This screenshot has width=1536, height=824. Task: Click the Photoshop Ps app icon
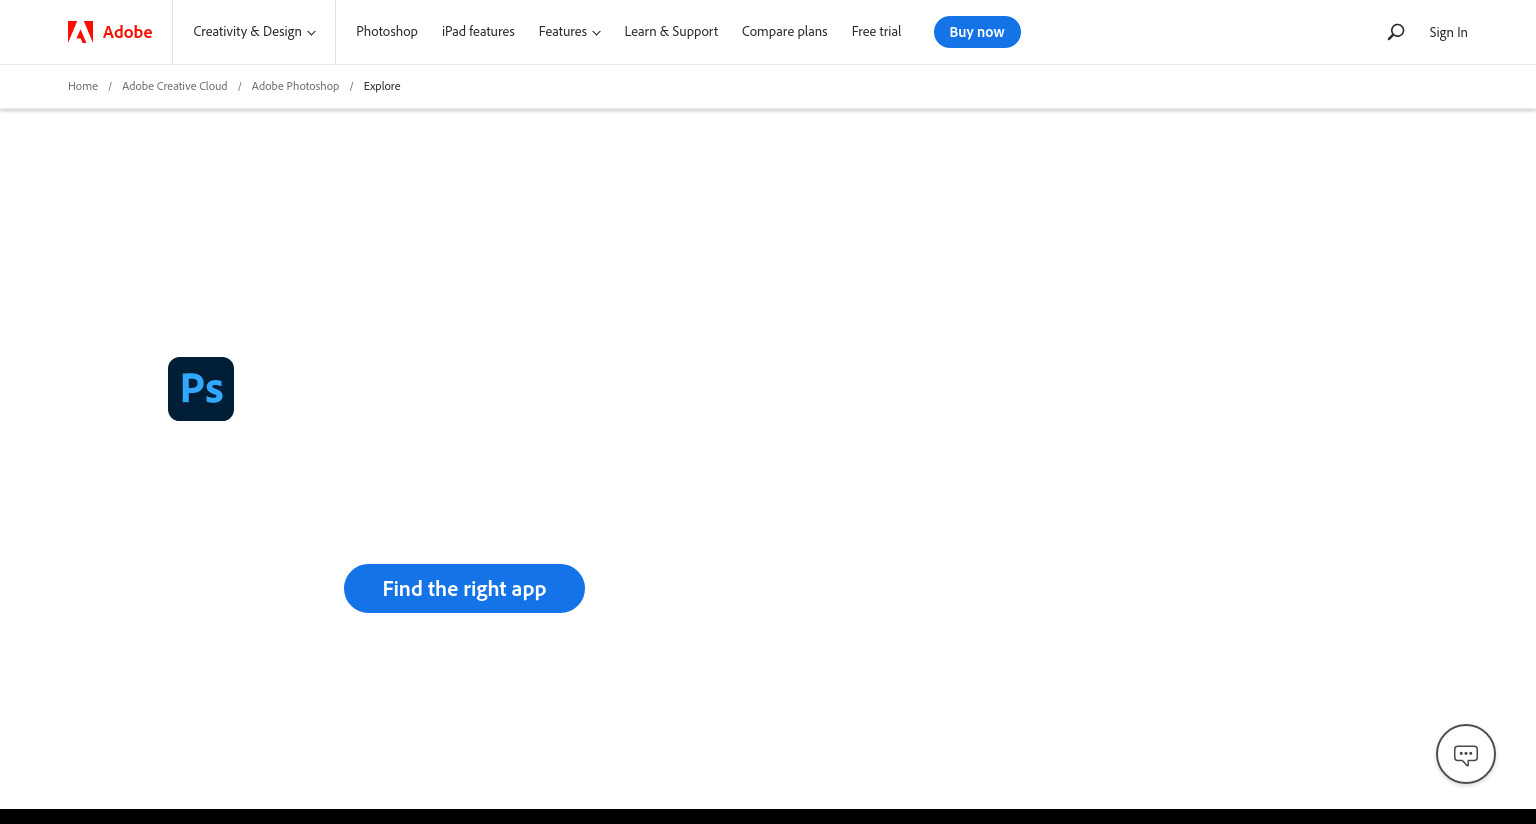pos(201,389)
